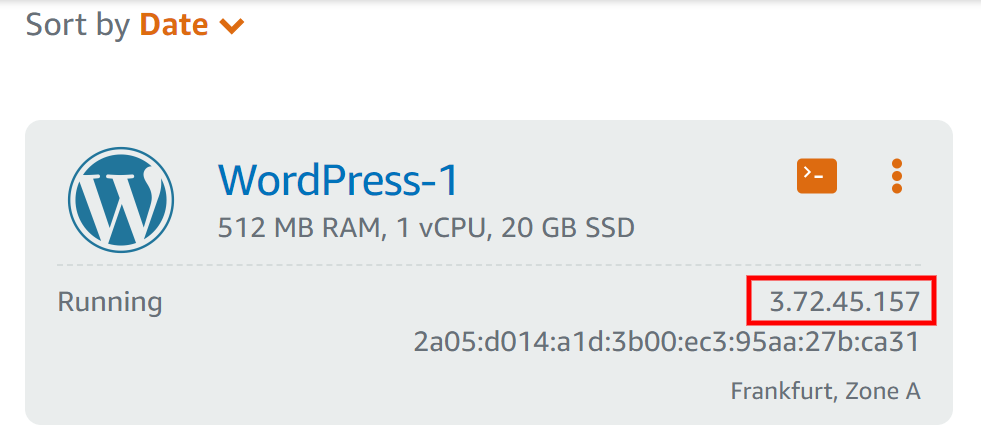Click the IPv6 address starting with 2a05:d014
Screen dimensions: 981x438
665,343
